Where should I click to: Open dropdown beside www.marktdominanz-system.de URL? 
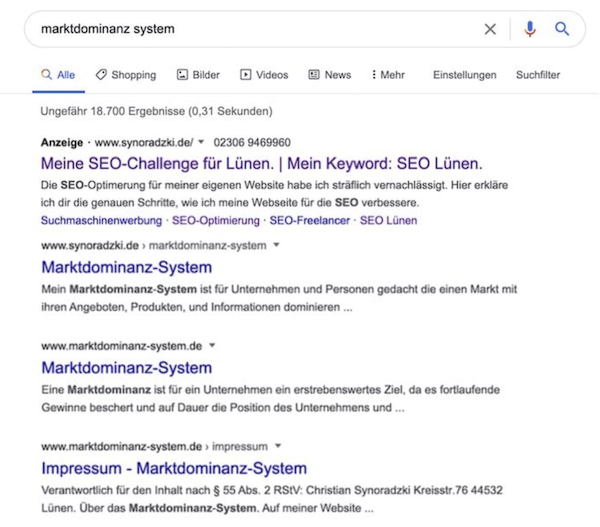(212, 346)
